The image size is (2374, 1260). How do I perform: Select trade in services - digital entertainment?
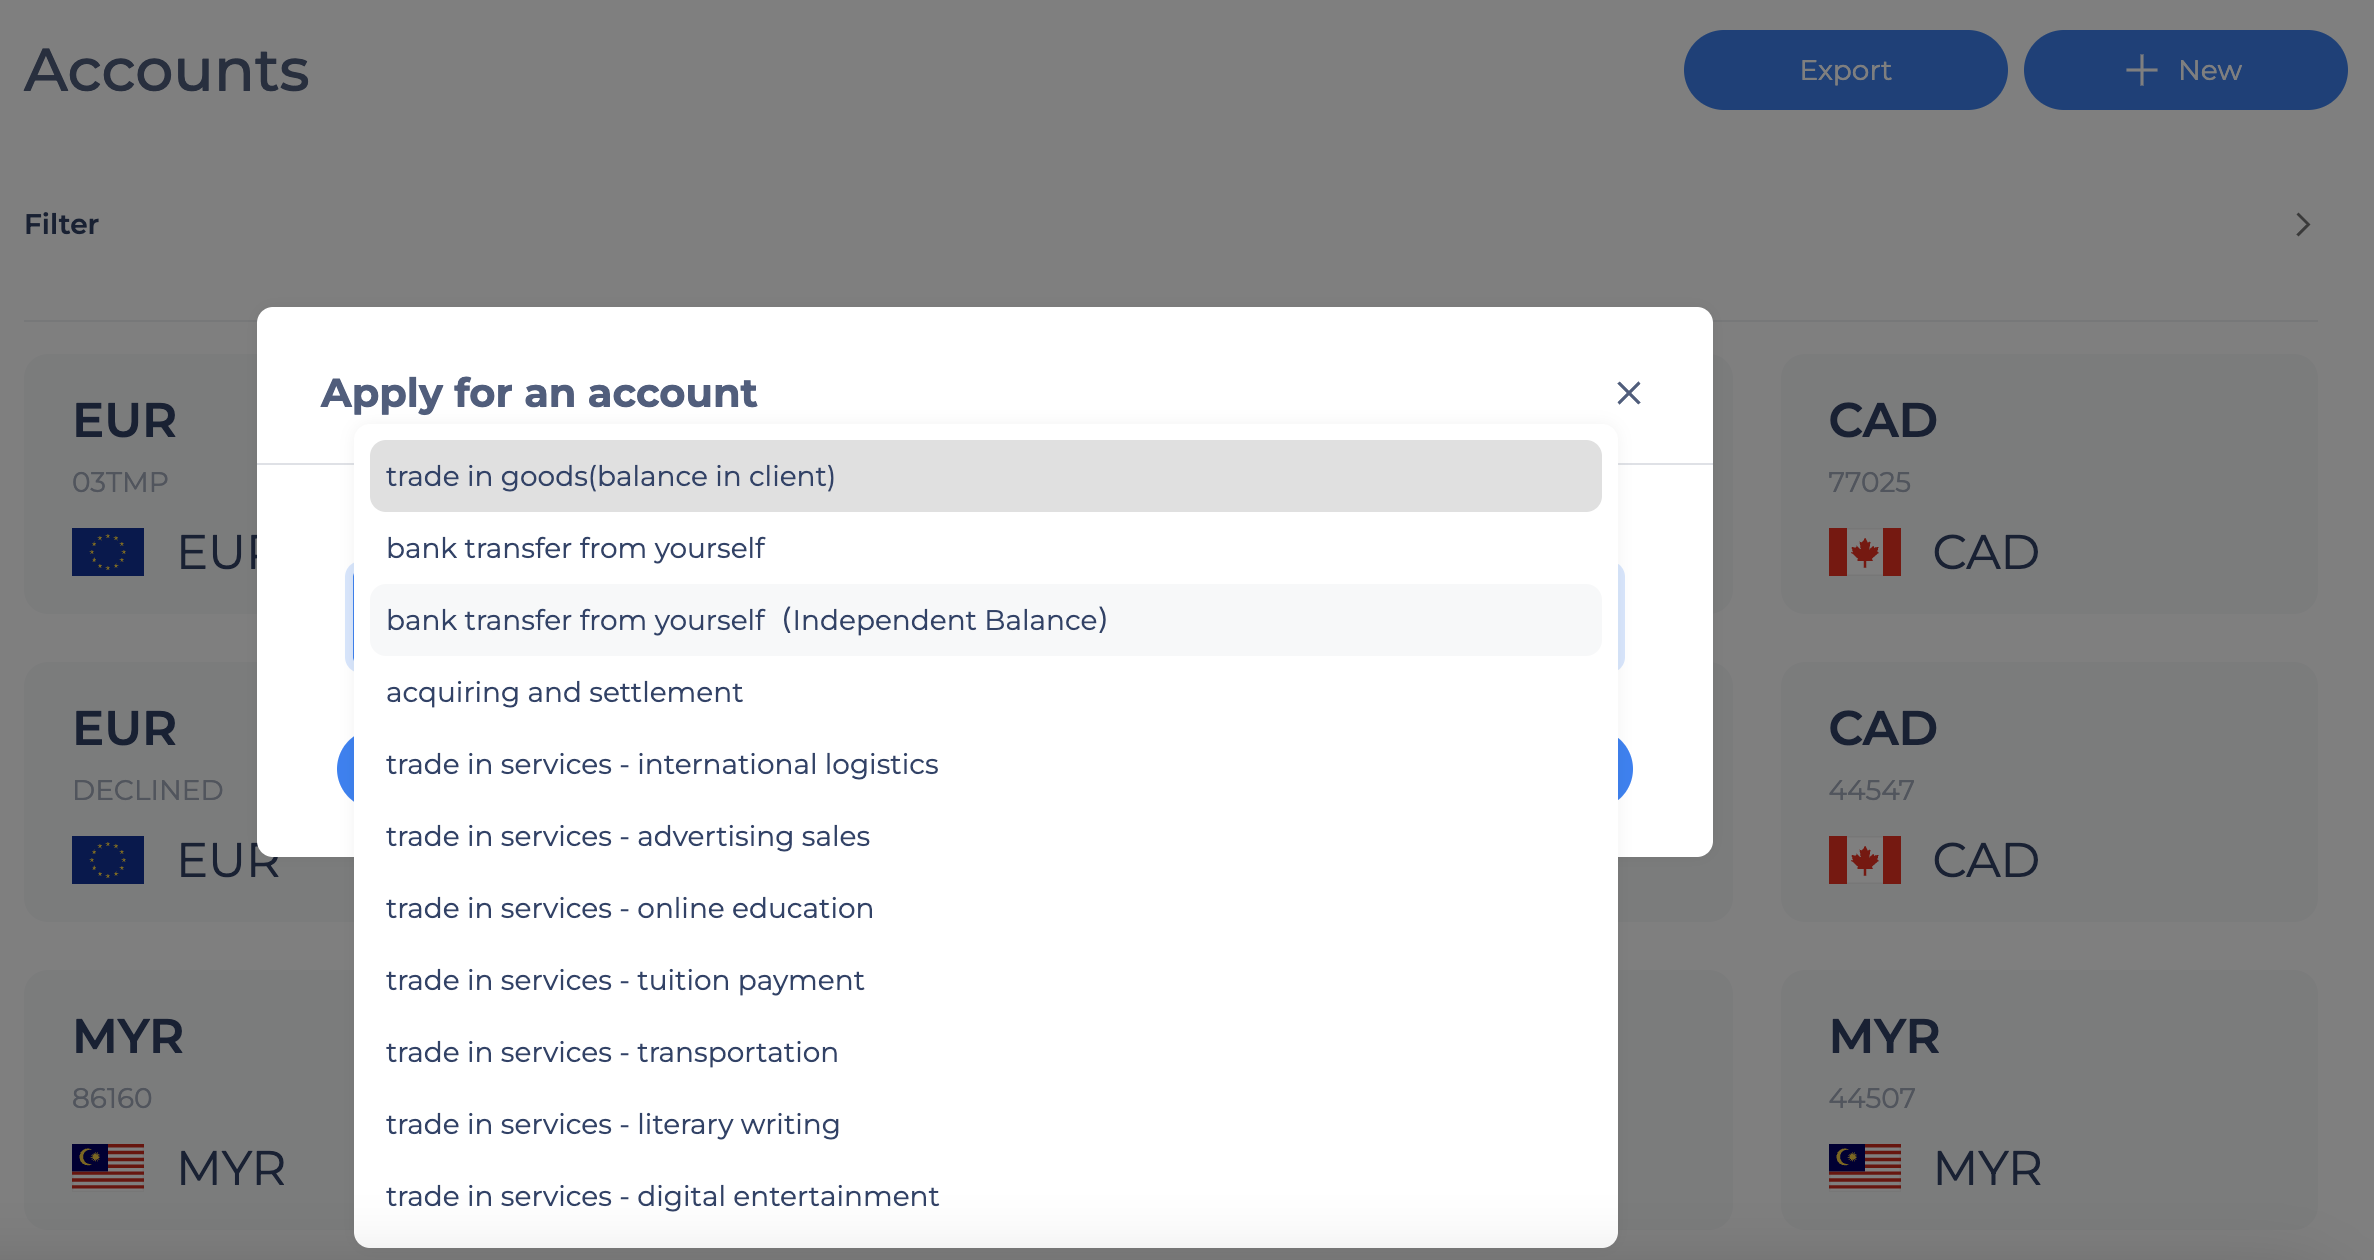985,1196
